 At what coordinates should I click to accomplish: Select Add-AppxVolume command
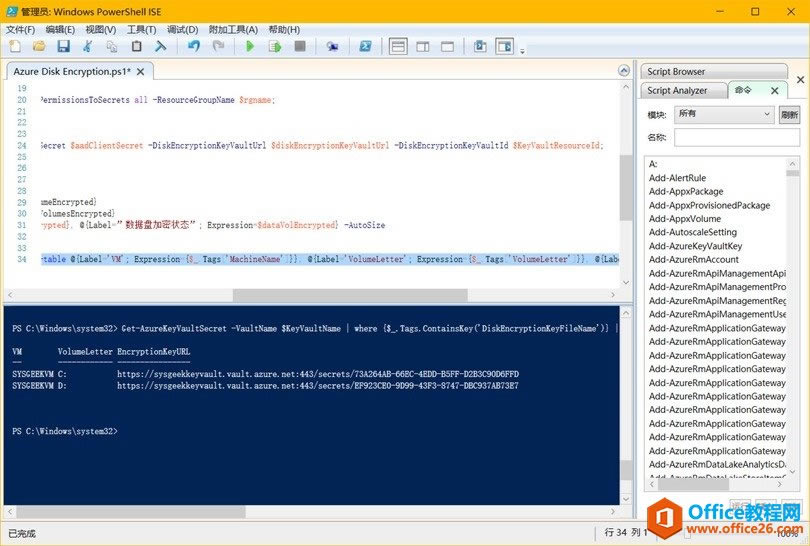coord(684,219)
